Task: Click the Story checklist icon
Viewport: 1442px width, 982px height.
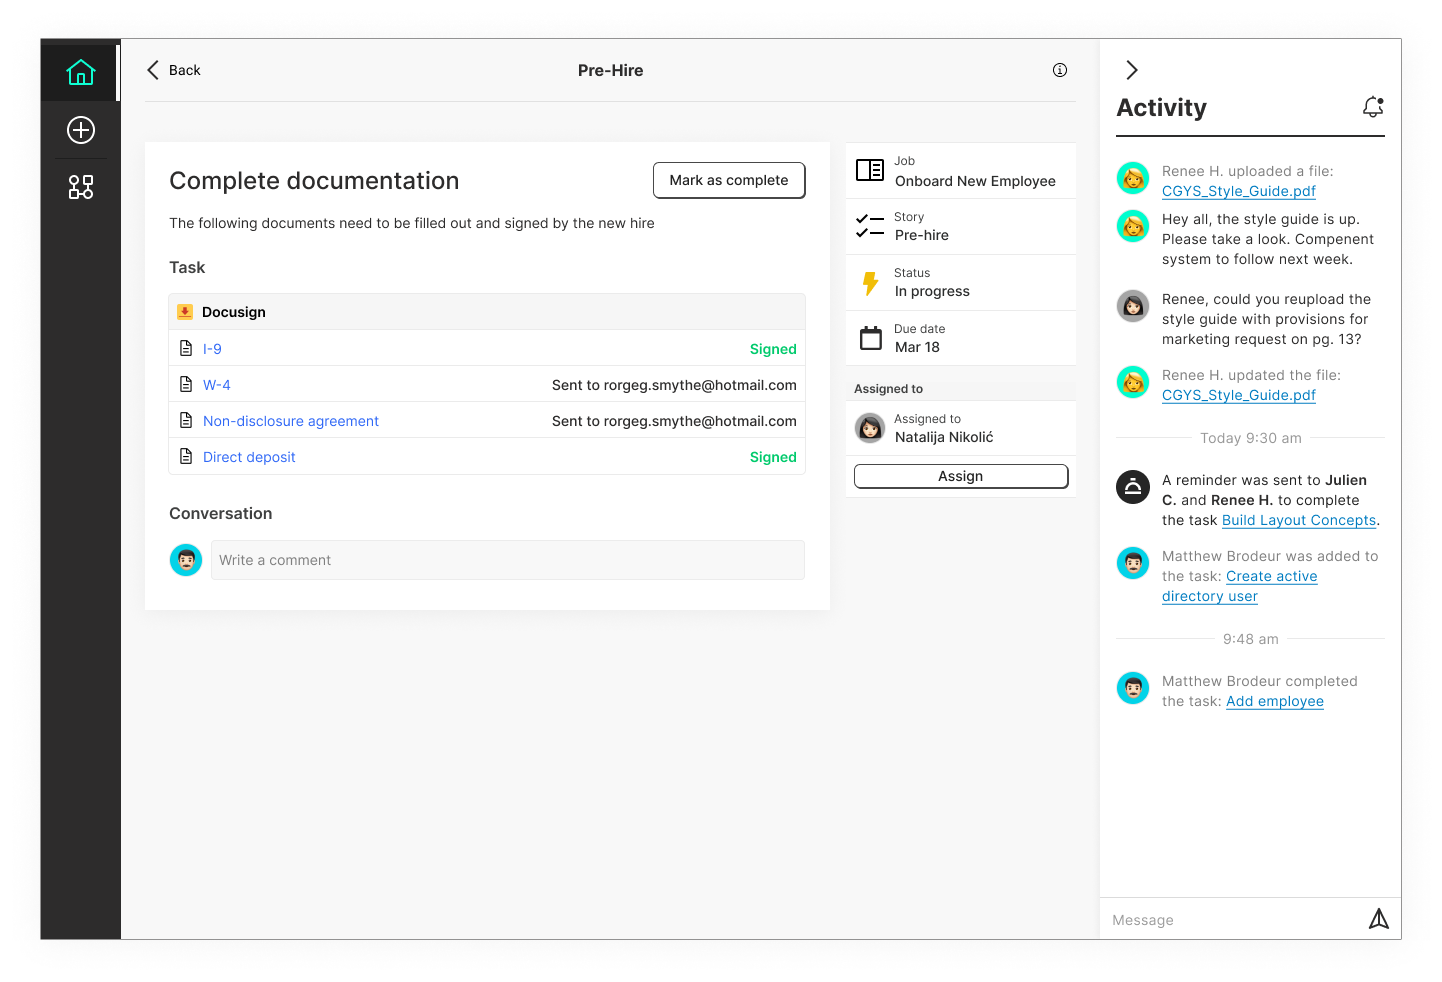Action: pos(870,226)
